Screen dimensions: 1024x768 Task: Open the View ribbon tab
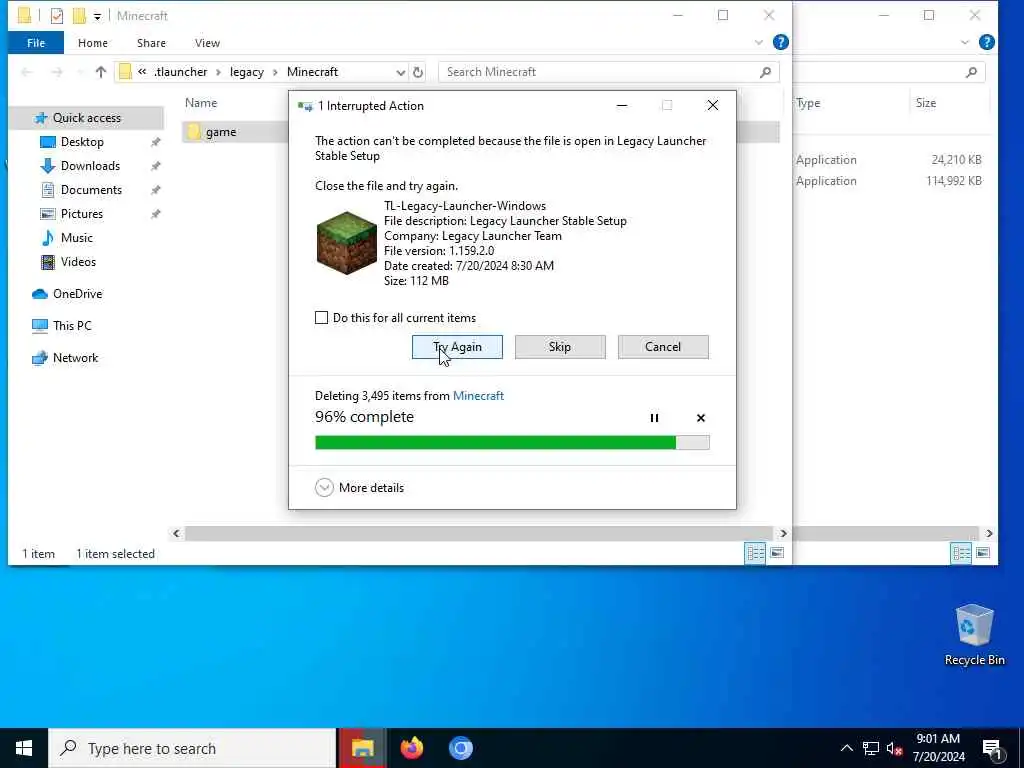(x=207, y=43)
